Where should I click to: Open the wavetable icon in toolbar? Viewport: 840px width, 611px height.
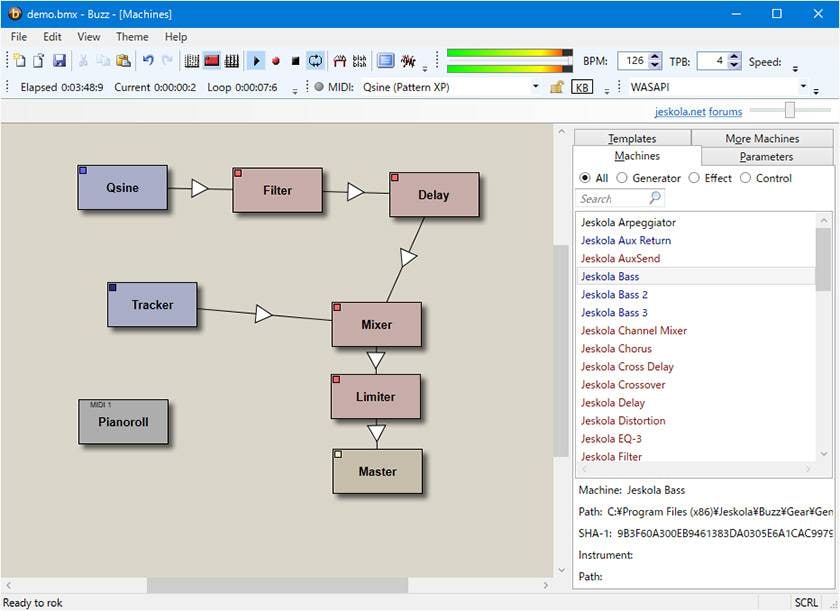[x=340, y=61]
